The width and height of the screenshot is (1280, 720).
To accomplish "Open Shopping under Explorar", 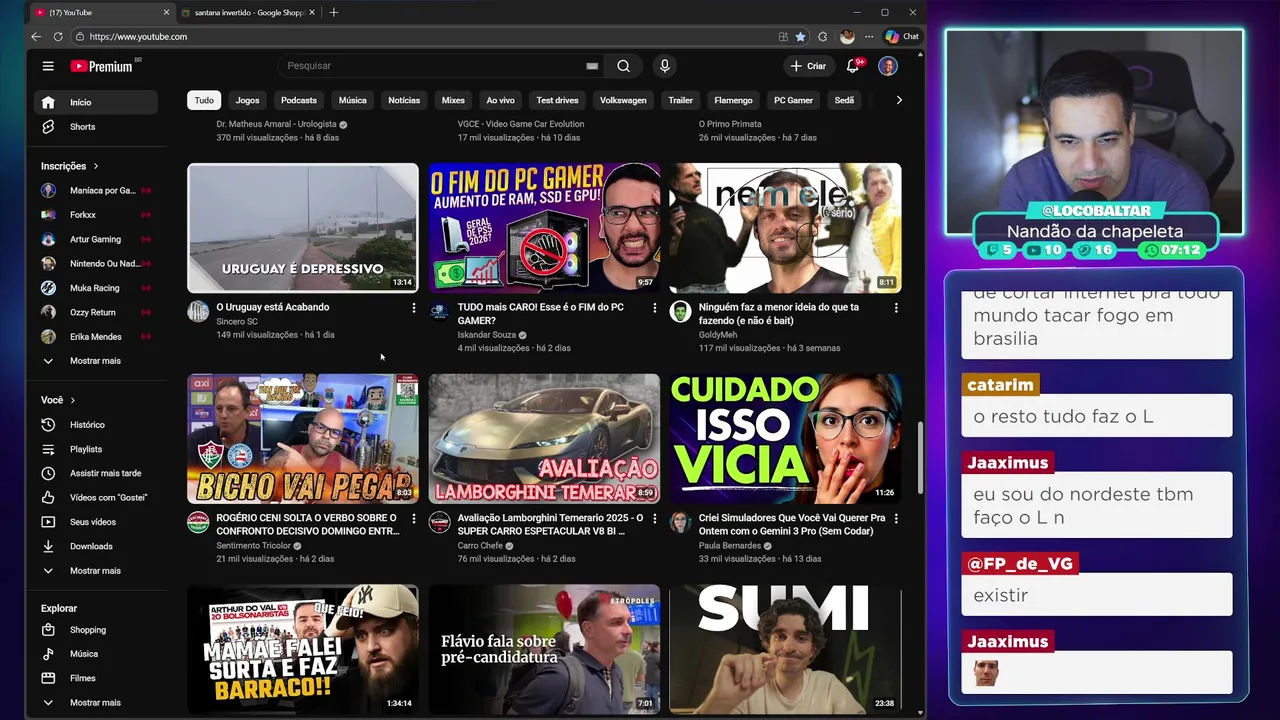I will (97, 630).
